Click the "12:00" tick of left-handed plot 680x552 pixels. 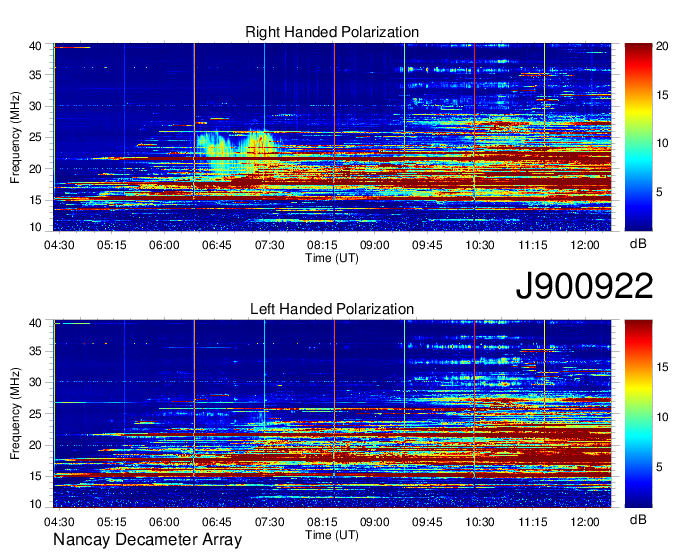coord(585,521)
